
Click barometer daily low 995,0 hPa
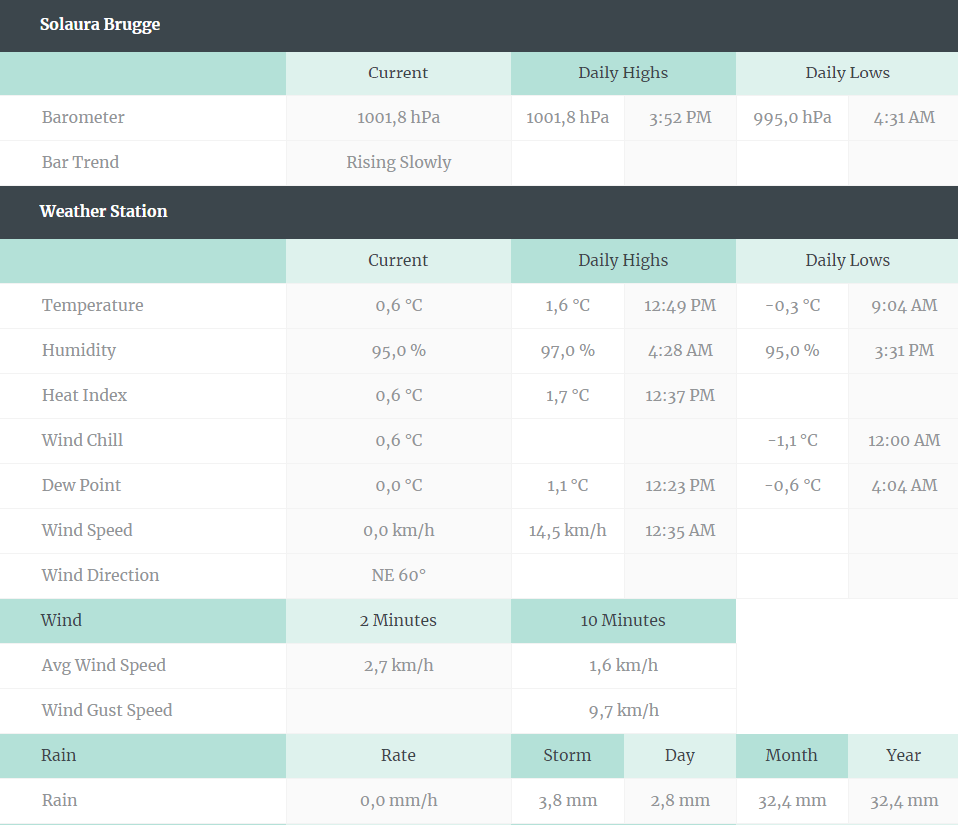(792, 117)
